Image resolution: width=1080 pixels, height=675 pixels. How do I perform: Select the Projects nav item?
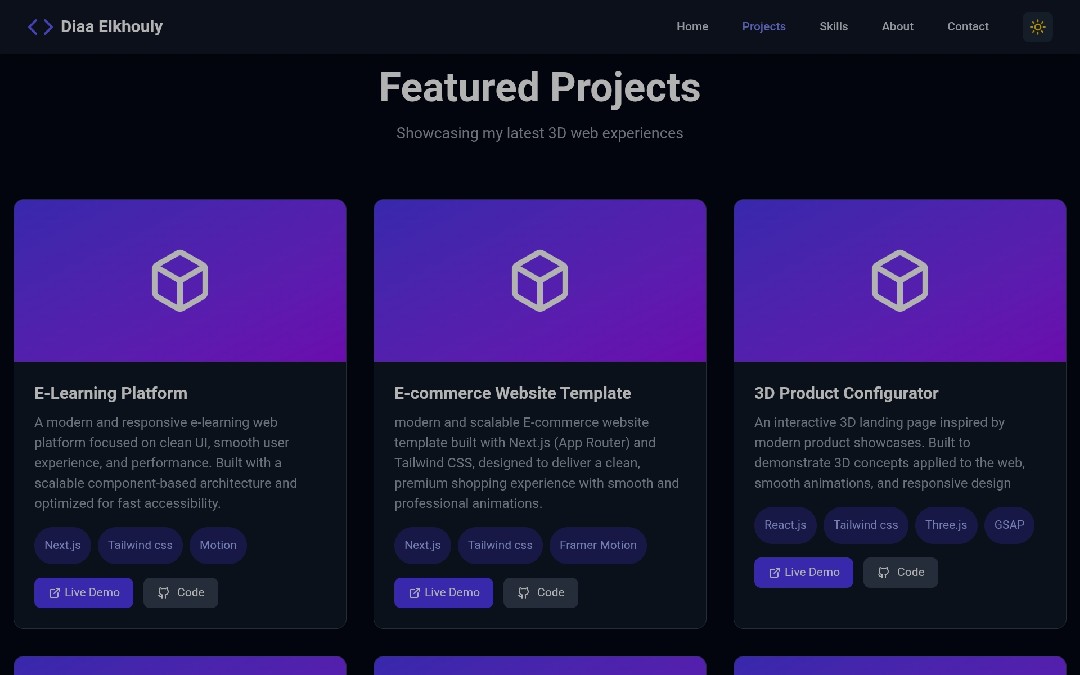(x=763, y=27)
